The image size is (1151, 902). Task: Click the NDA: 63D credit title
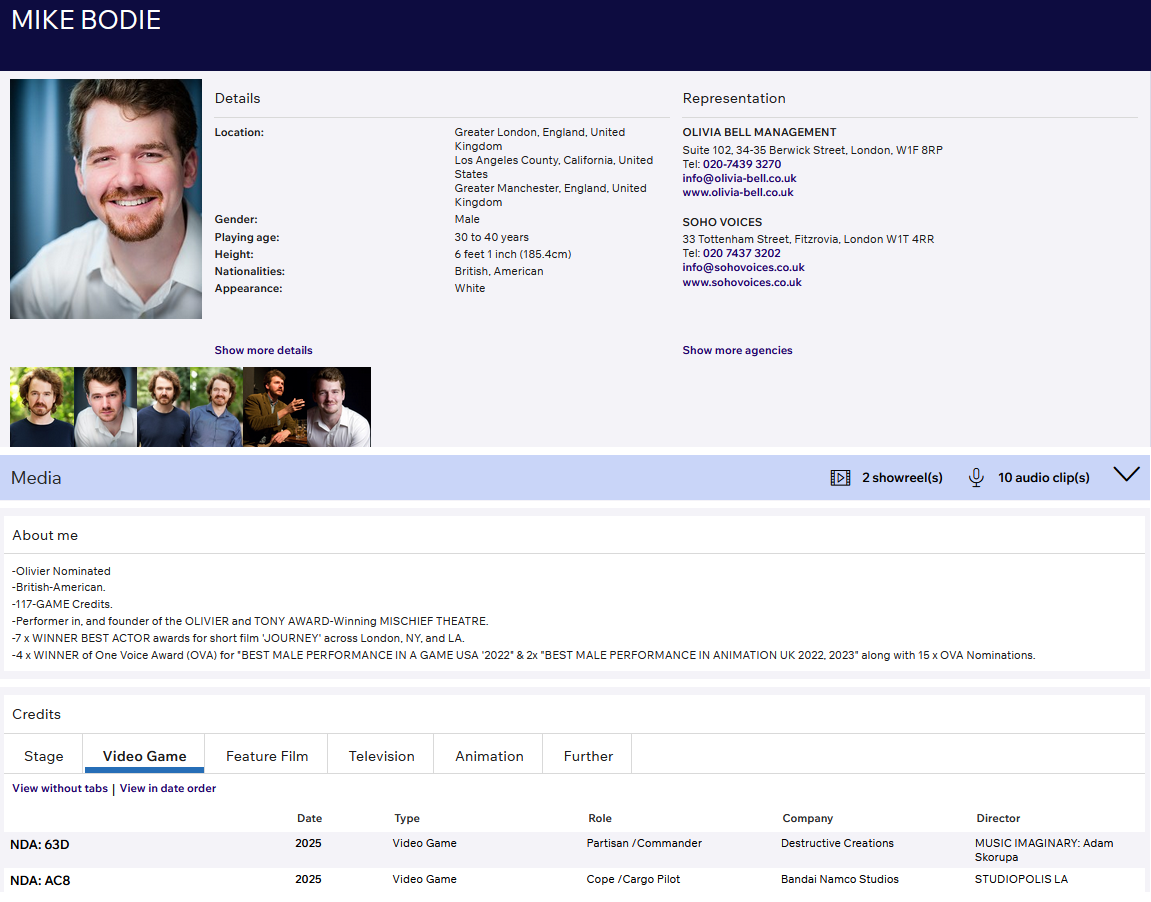[x=40, y=845]
